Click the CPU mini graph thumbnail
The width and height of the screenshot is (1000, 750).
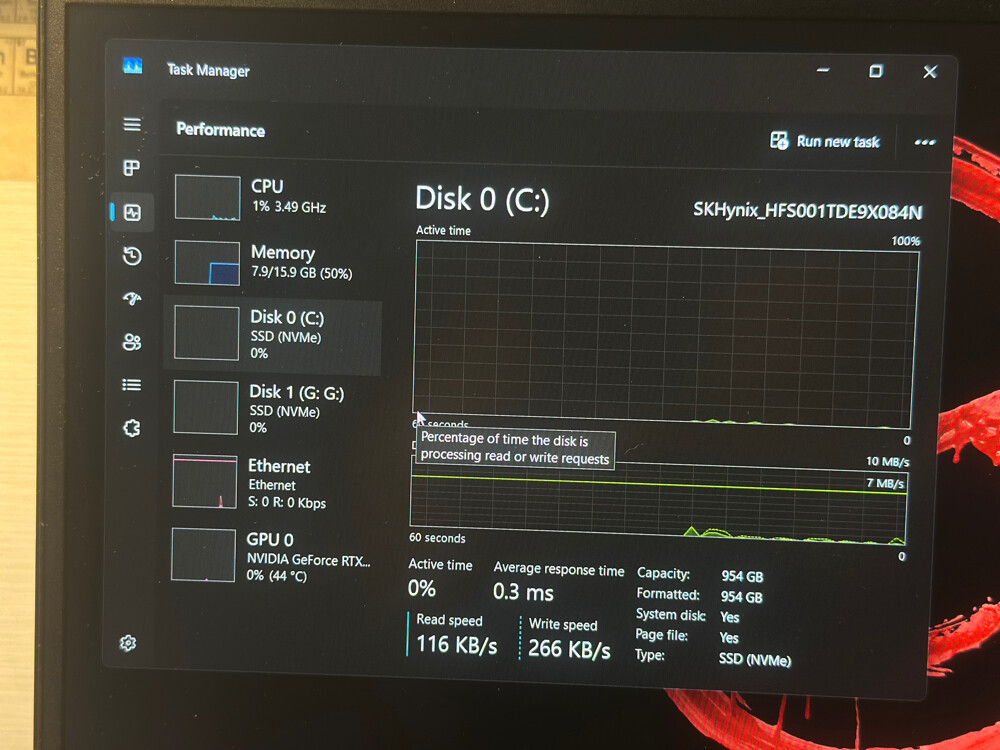click(x=207, y=198)
